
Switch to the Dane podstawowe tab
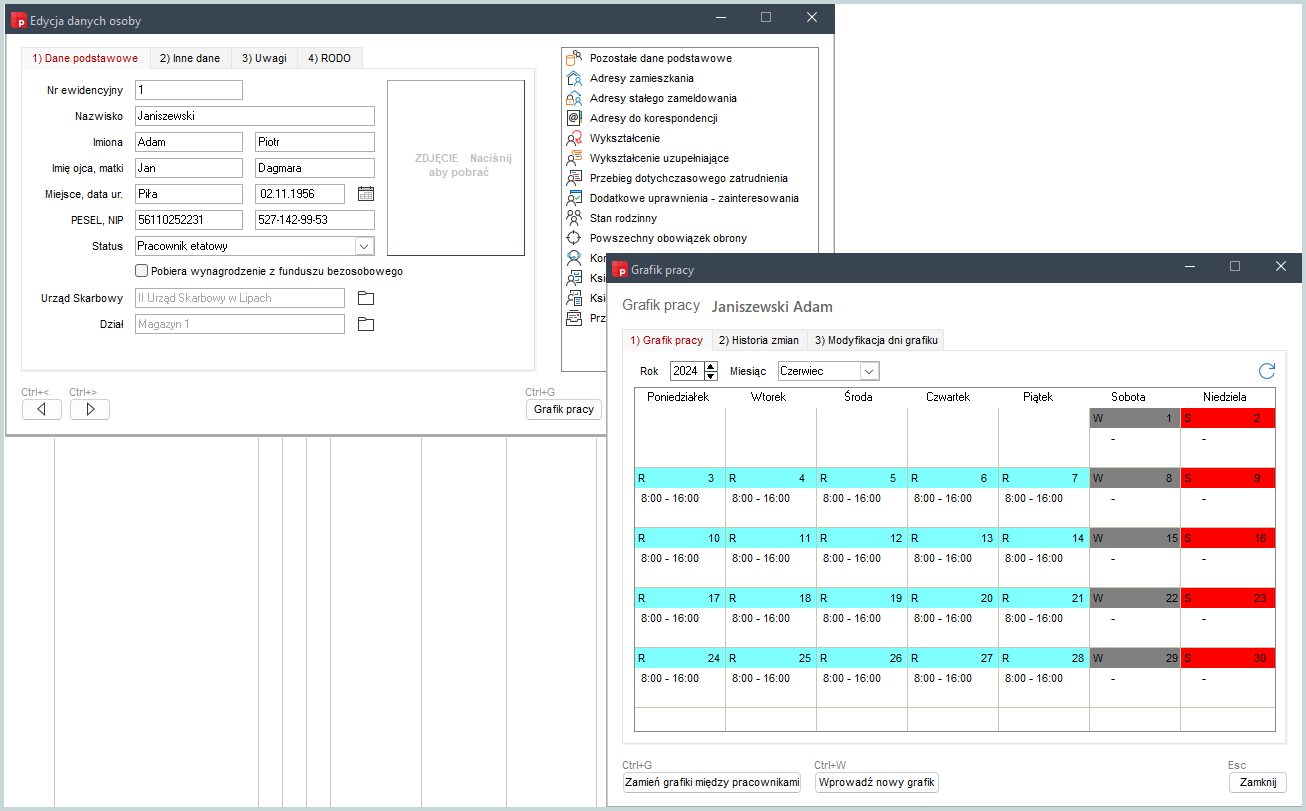coord(85,58)
